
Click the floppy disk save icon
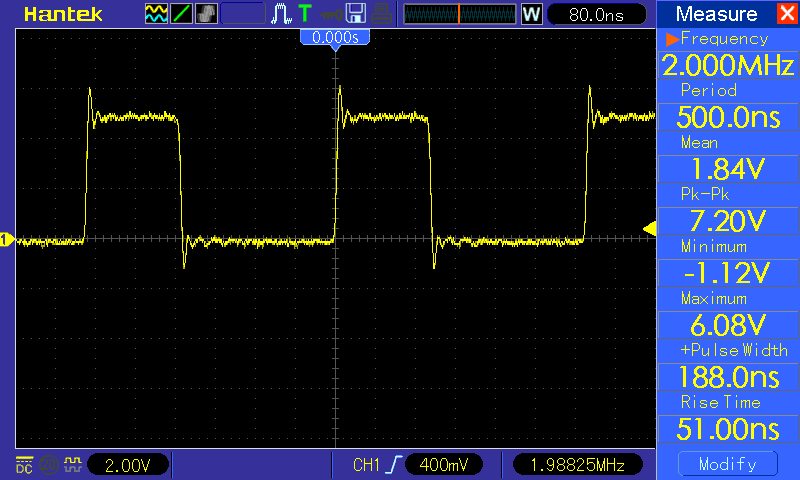coord(356,14)
